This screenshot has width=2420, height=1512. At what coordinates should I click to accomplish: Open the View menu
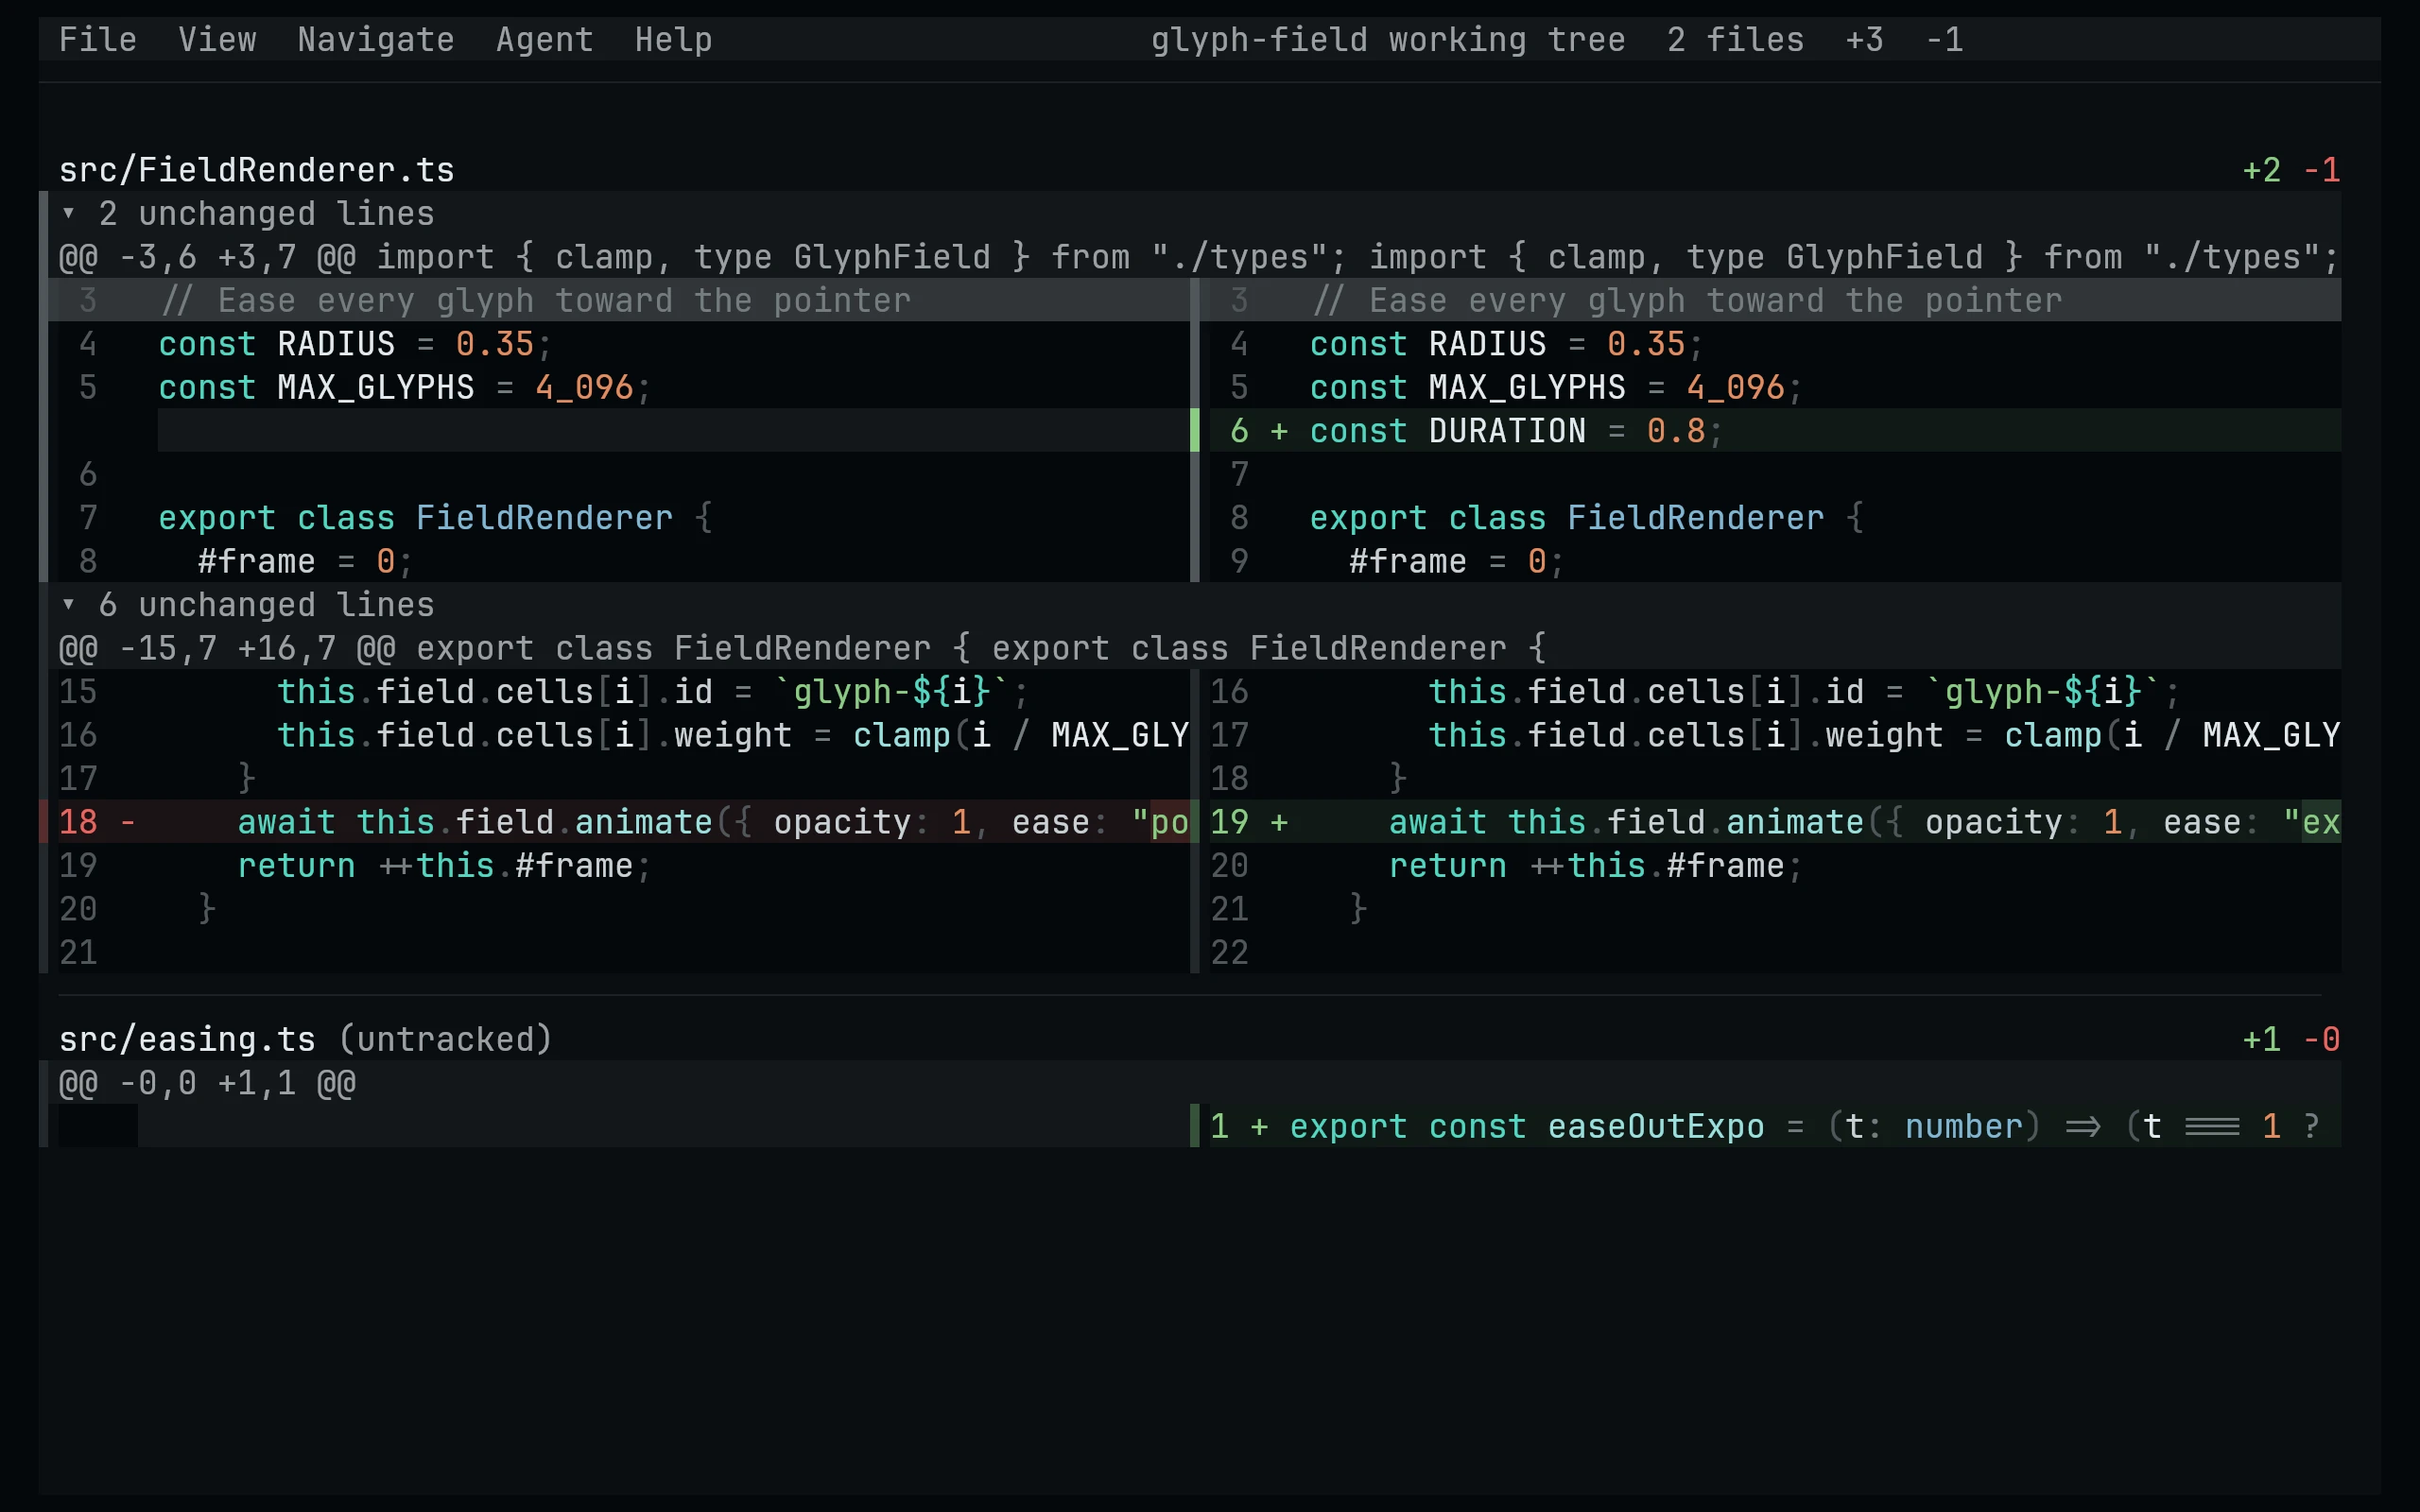click(217, 40)
